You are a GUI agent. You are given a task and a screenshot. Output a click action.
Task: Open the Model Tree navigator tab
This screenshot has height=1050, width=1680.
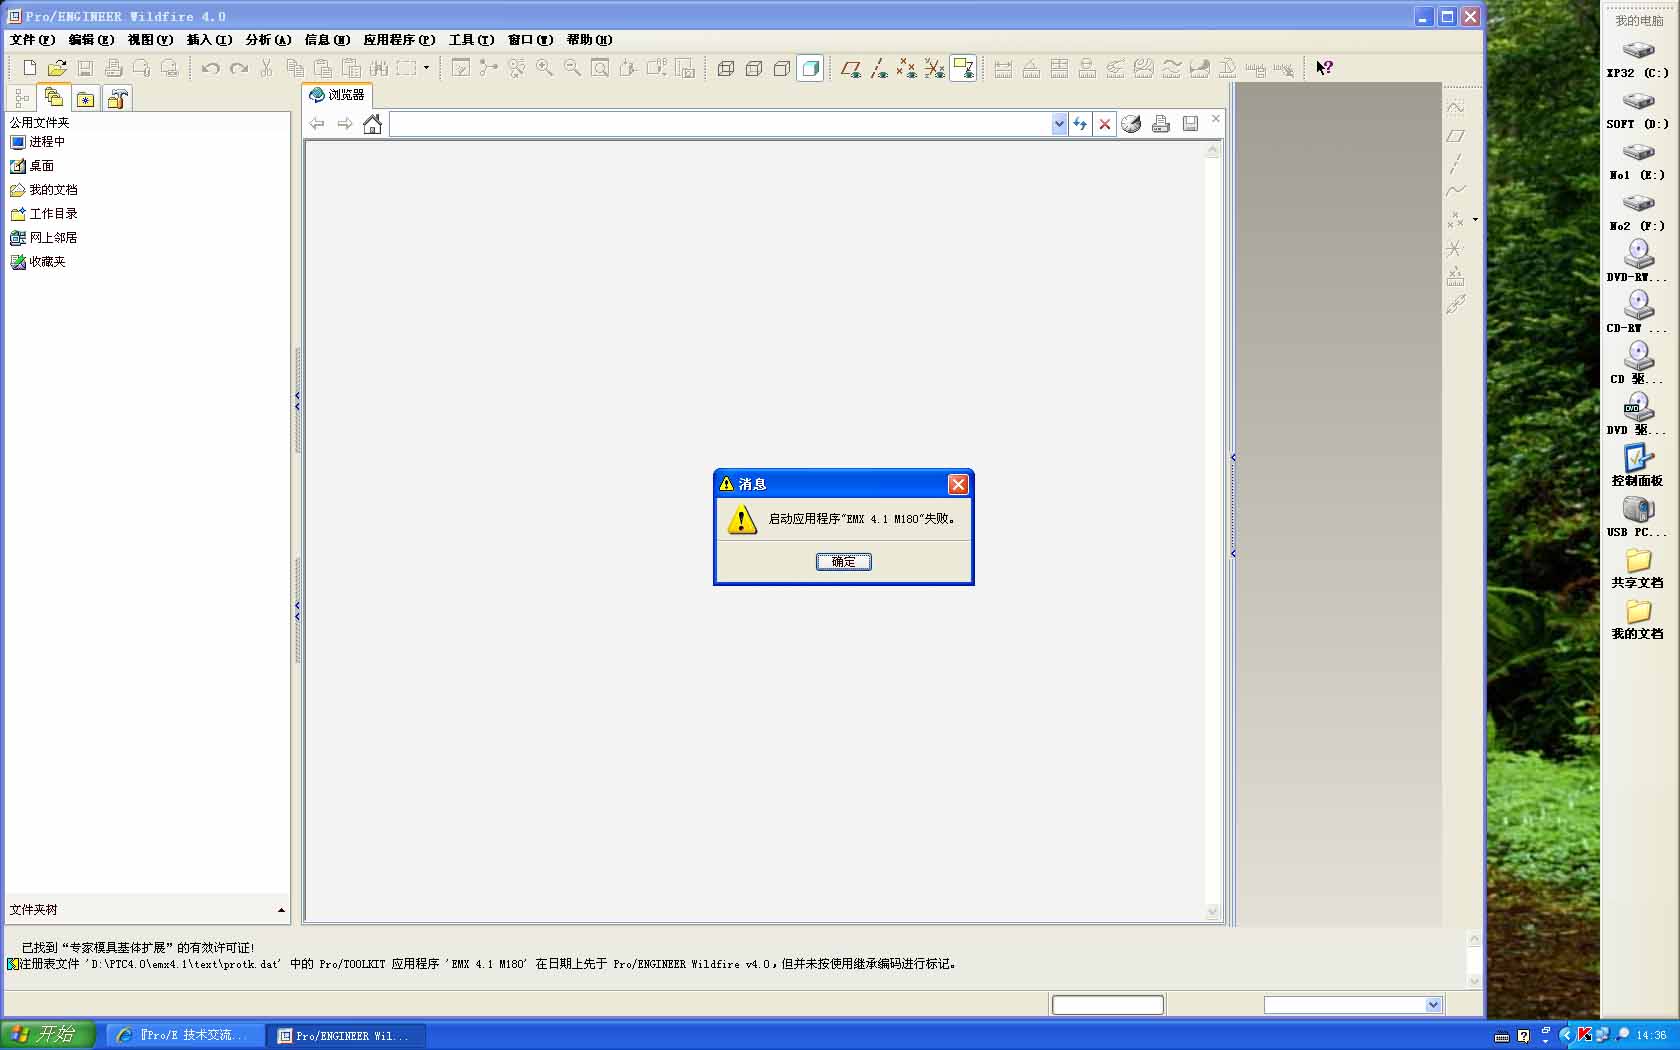coord(22,98)
